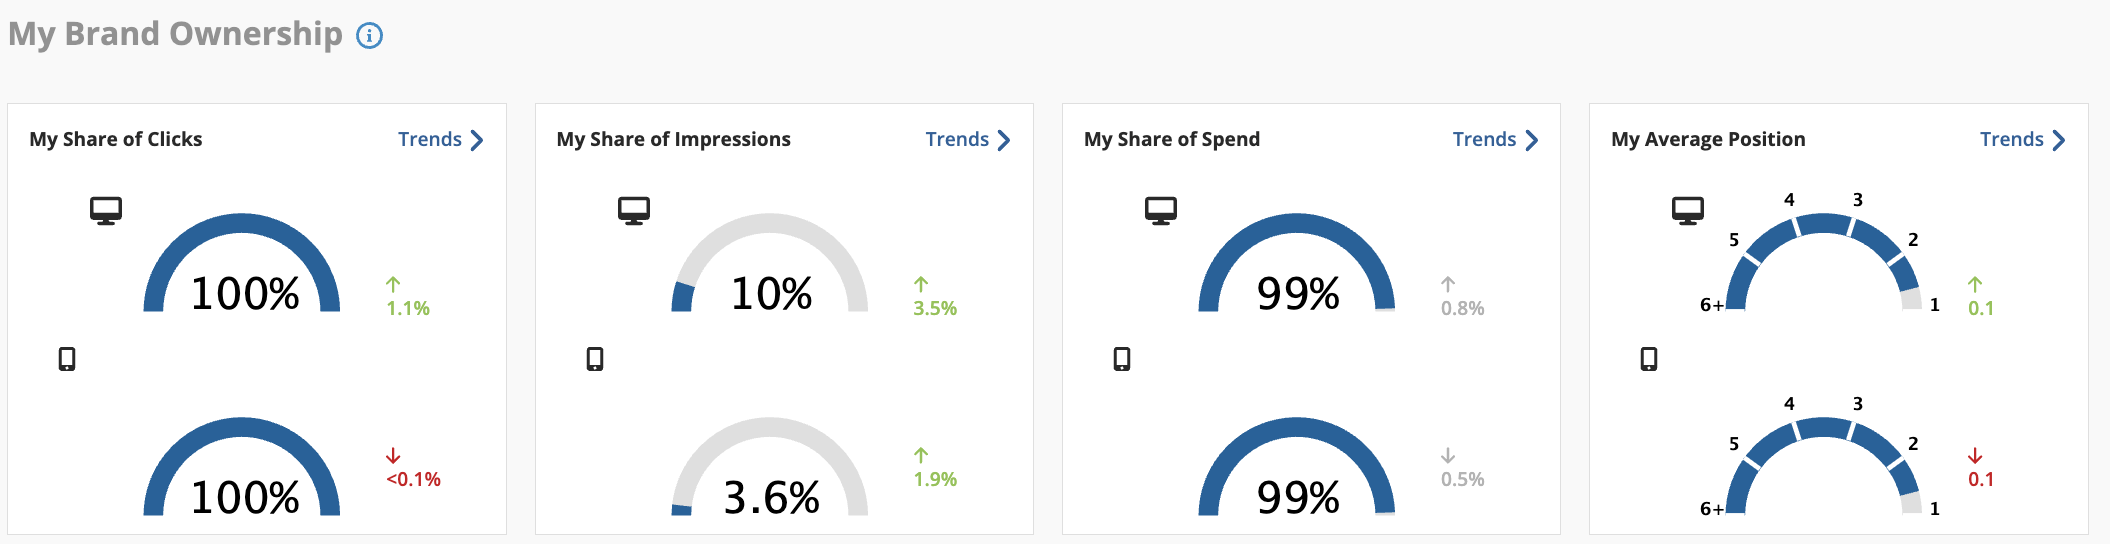Click the info icon beside My Brand Ownership

point(369,36)
